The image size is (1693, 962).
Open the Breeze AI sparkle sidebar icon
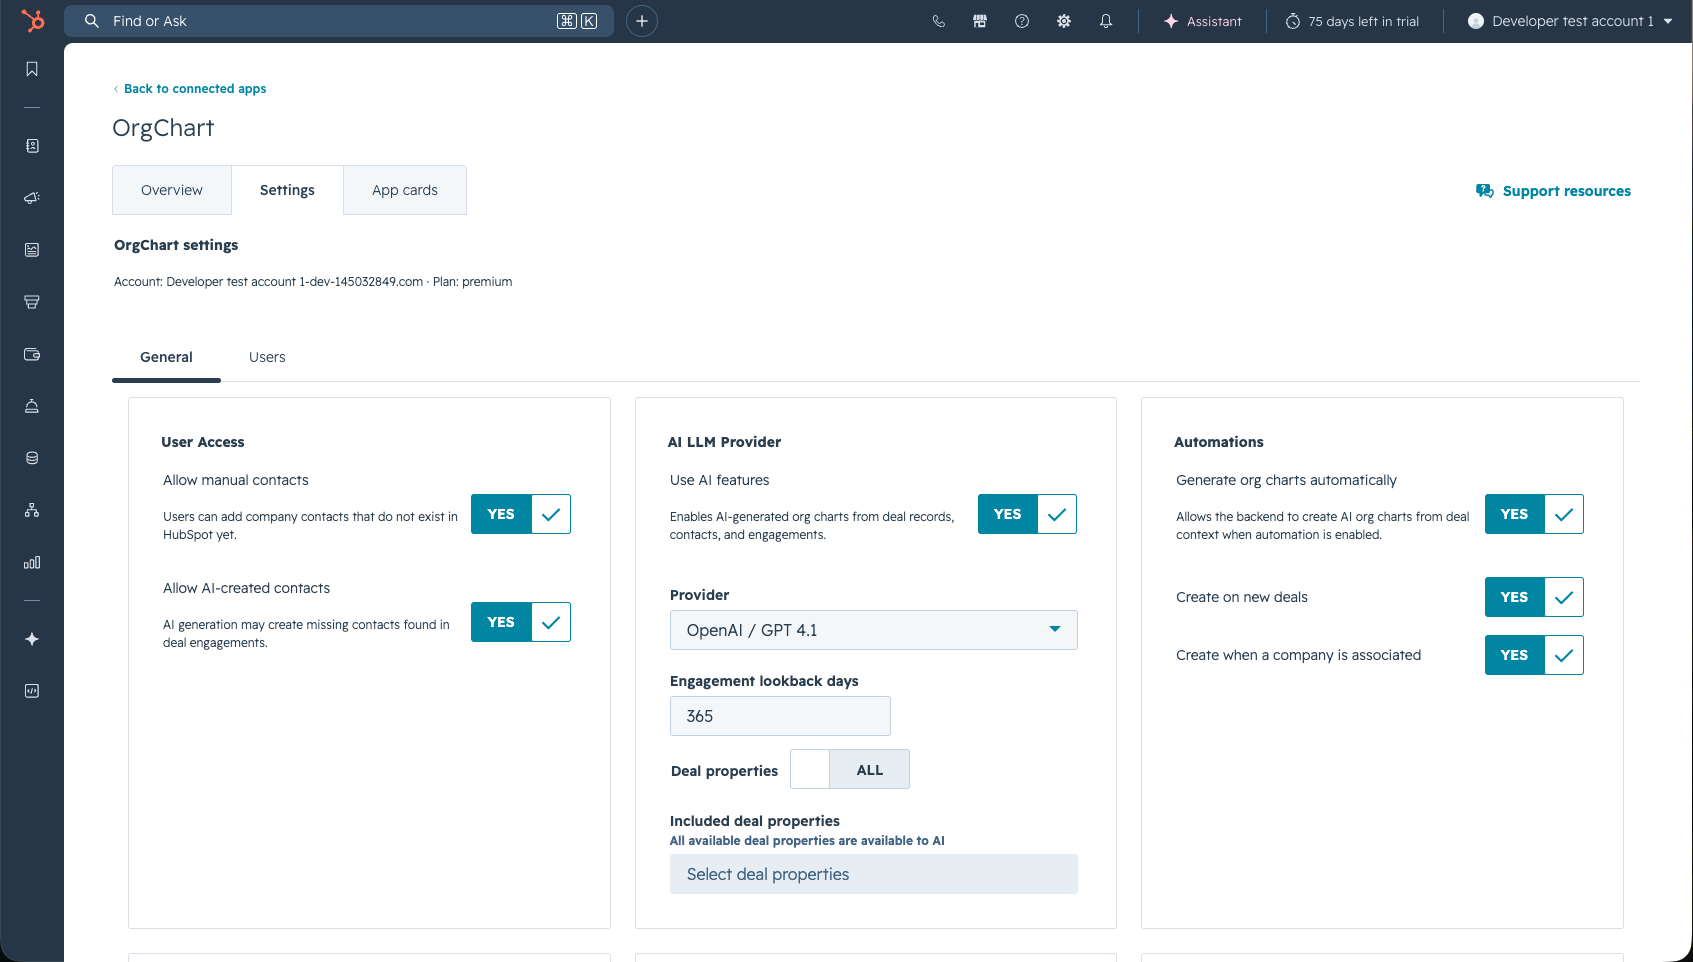coord(32,639)
